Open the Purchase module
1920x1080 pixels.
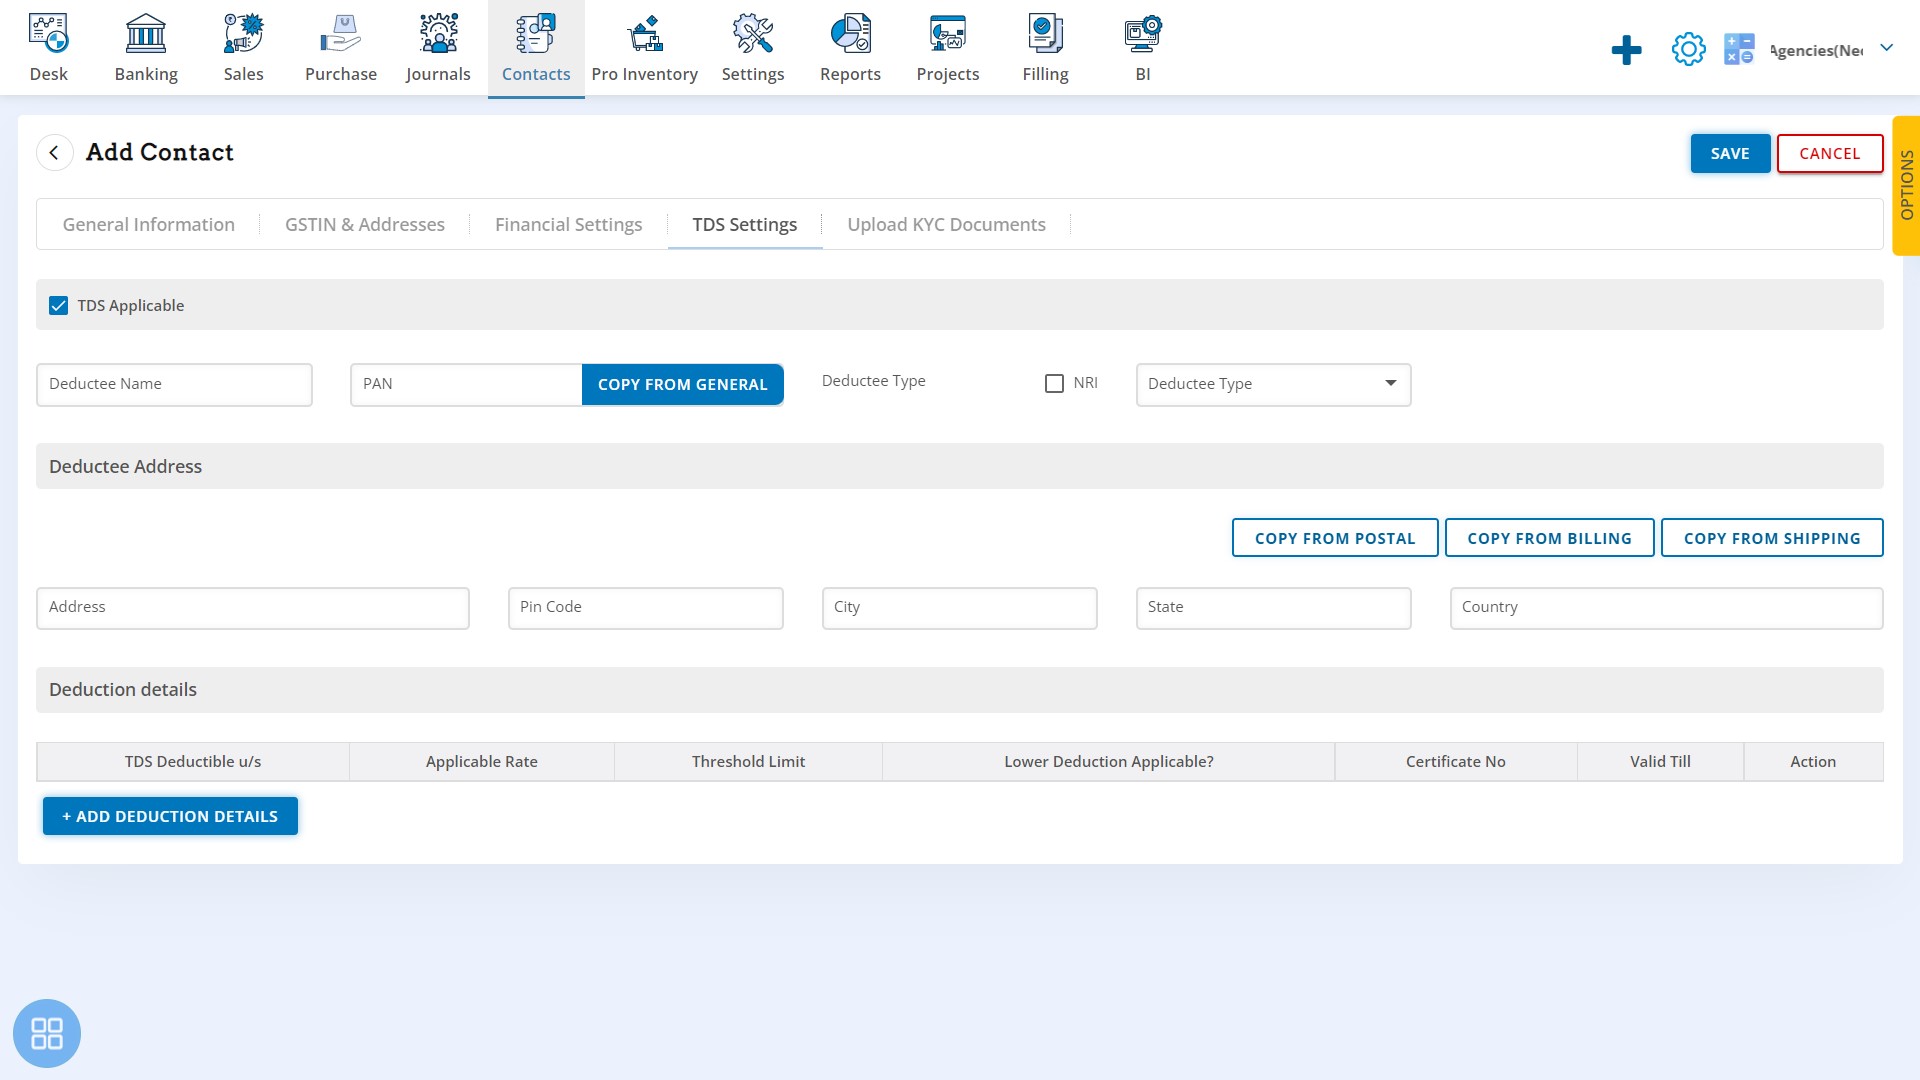[x=340, y=49]
